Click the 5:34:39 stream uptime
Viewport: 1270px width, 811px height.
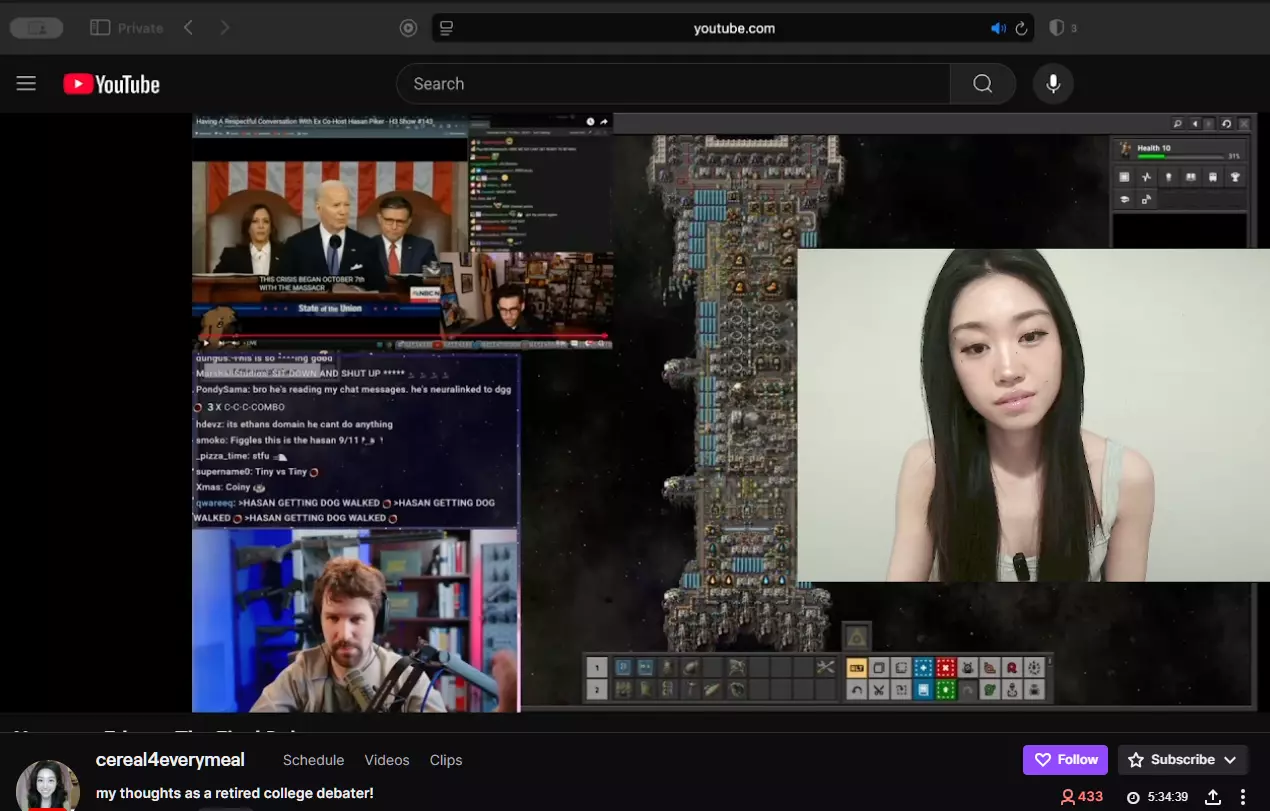(x=1157, y=797)
